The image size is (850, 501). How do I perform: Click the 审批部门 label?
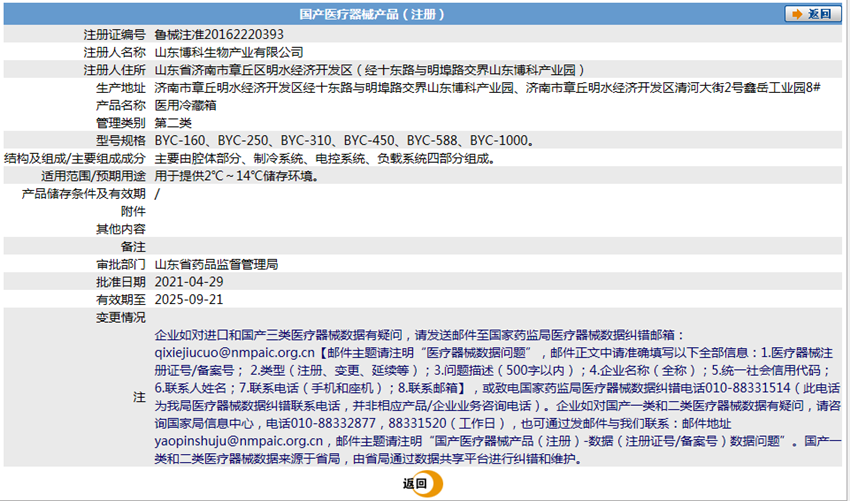tap(121, 265)
